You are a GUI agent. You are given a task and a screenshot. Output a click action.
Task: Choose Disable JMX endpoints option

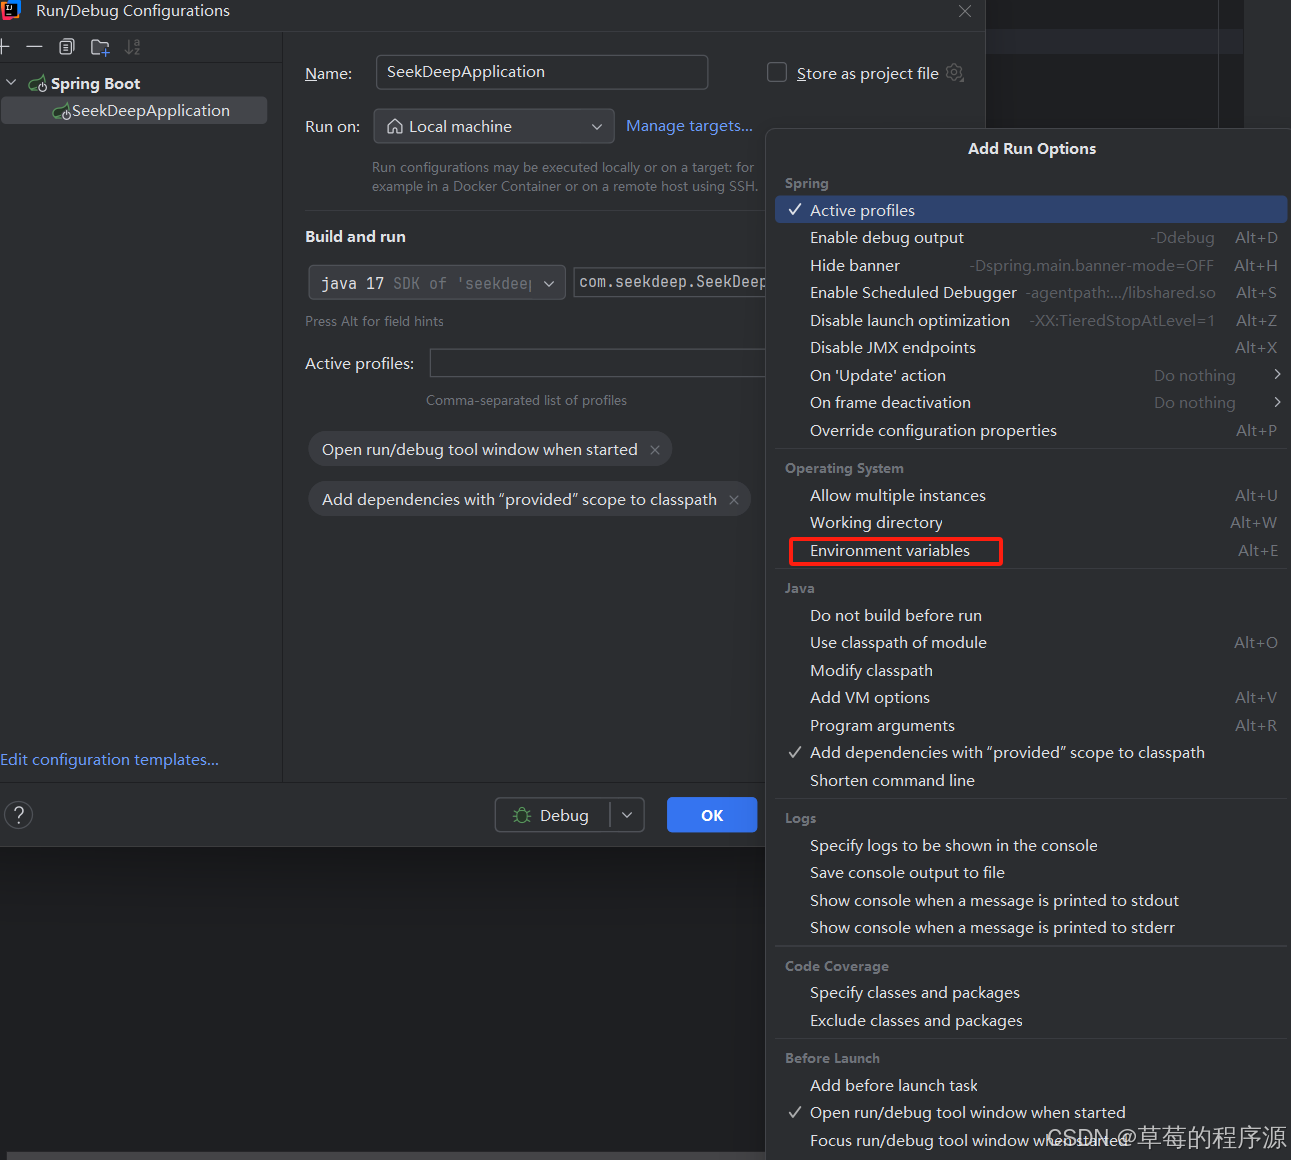[x=1031, y=348]
